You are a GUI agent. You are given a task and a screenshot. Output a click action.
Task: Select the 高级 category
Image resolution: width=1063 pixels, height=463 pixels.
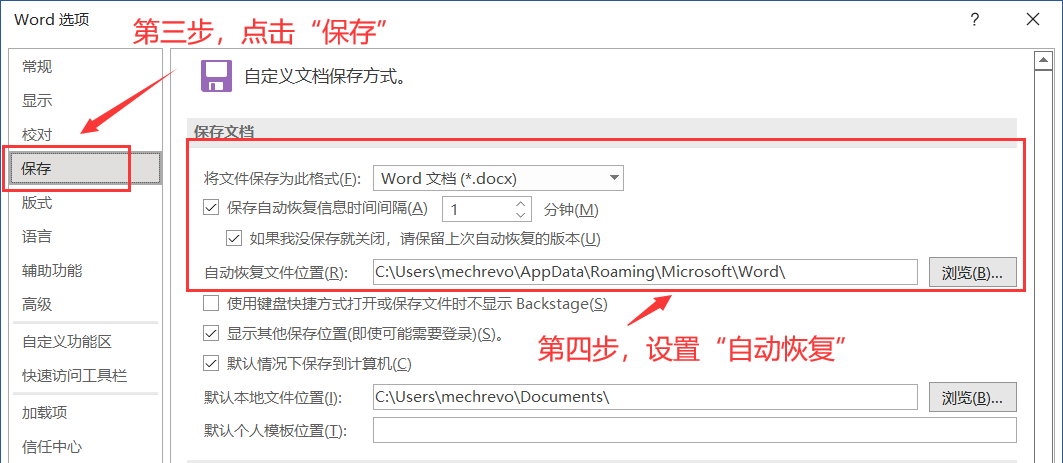tap(37, 304)
